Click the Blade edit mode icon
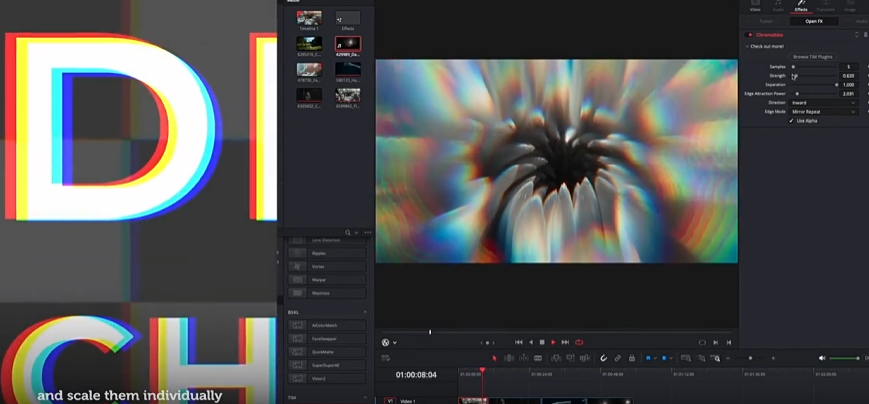This screenshot has height=404, width=869. tap(538, 358)
